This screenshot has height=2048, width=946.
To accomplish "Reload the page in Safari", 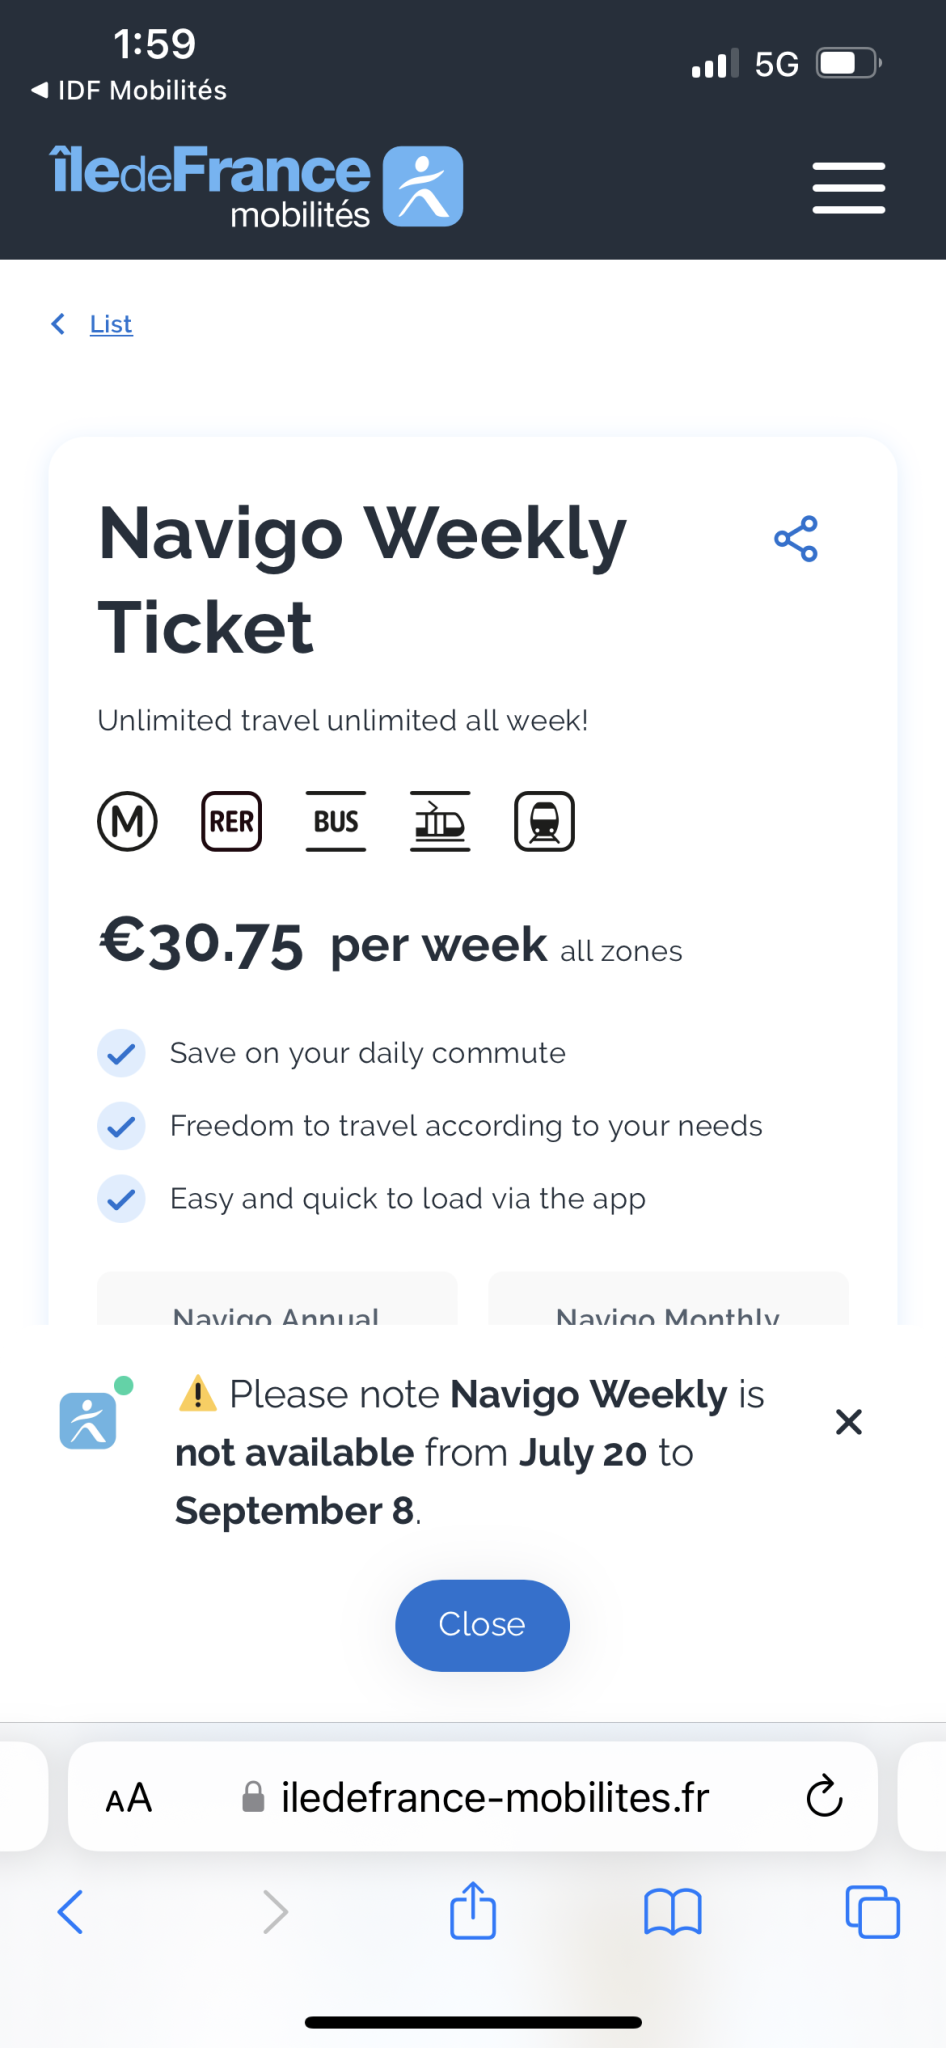I will [824, 1796].
